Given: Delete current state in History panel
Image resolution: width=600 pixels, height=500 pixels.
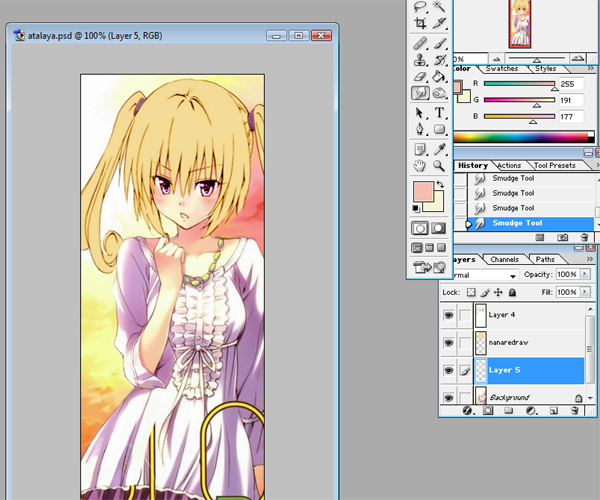Looking at the screenshot, I should (584, 238).
